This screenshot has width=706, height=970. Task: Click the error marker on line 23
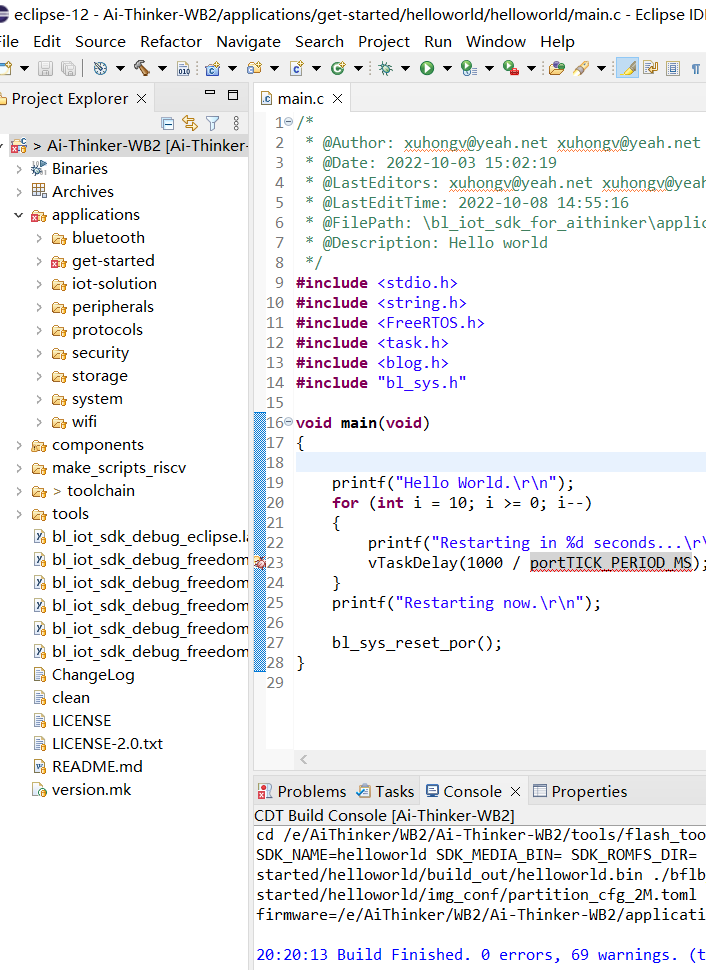coord(260,562)
